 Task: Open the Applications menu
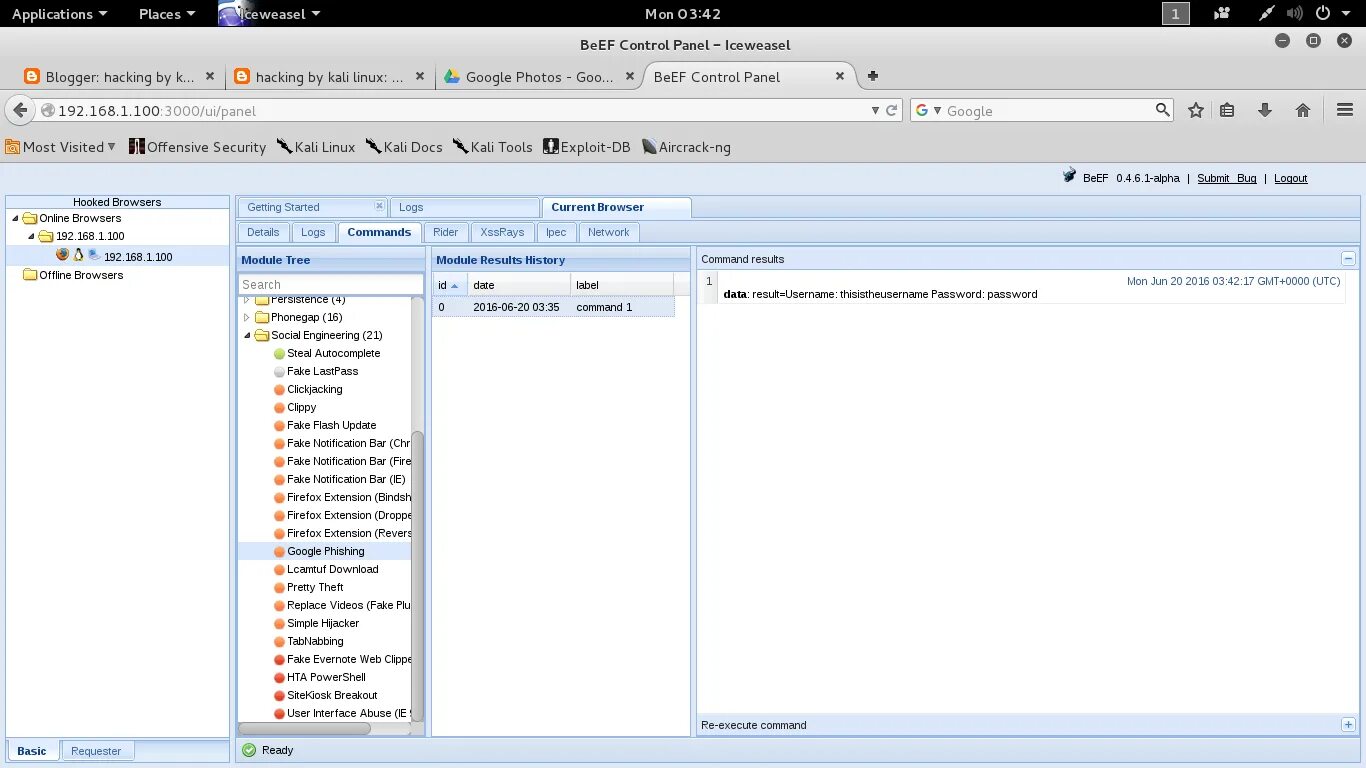tap(59, 14)
